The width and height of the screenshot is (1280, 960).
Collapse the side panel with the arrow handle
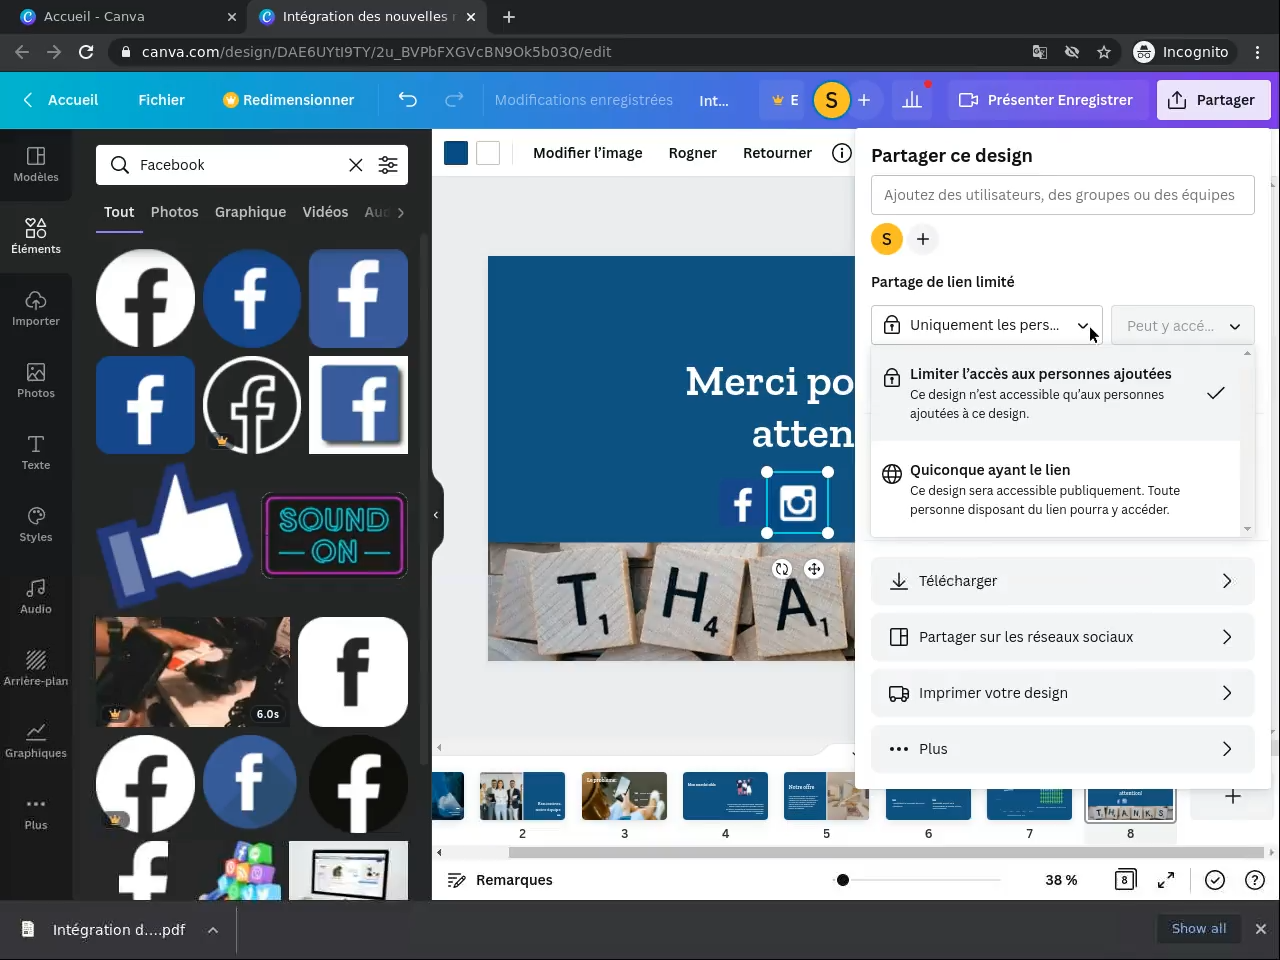tap(436, 515)
